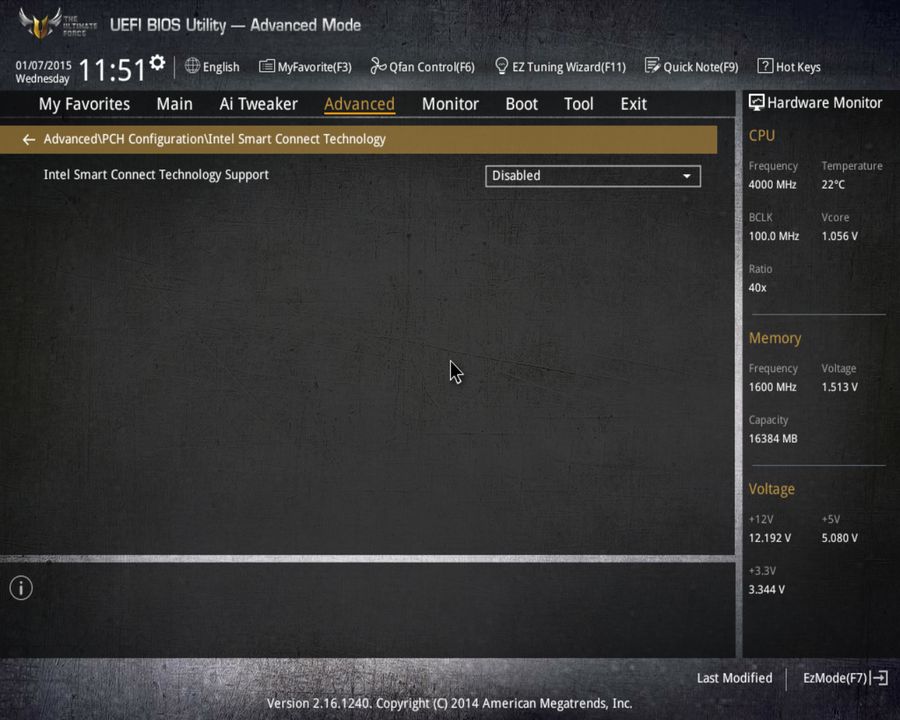Click the 1.056 V Vcore value

pyautogui.click(x=839, y=236)
